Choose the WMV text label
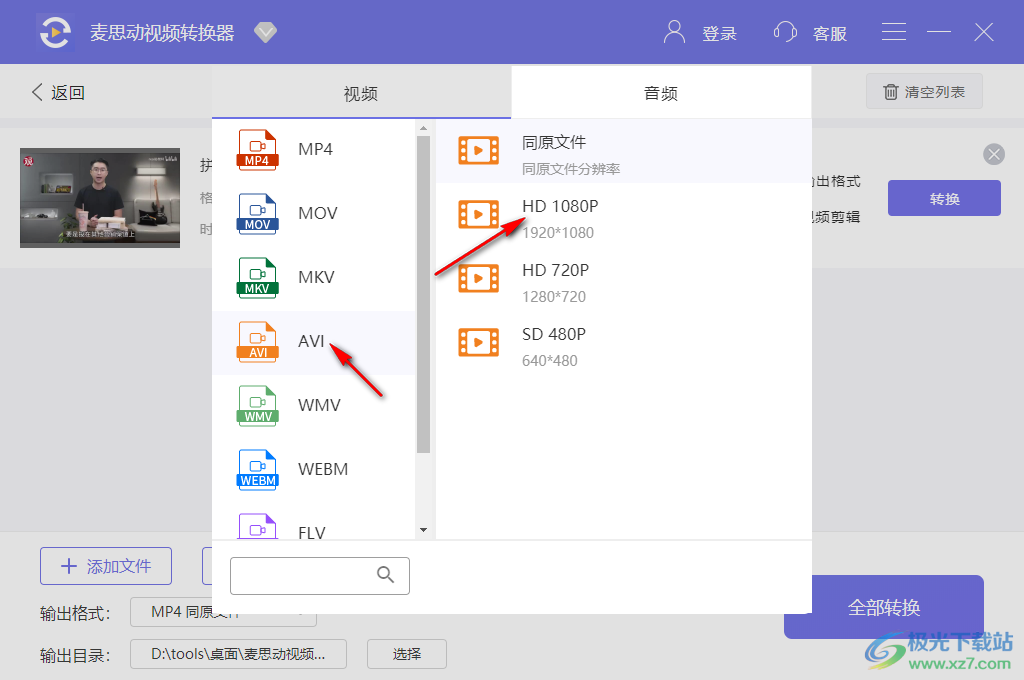 click(x=319, y=405)
